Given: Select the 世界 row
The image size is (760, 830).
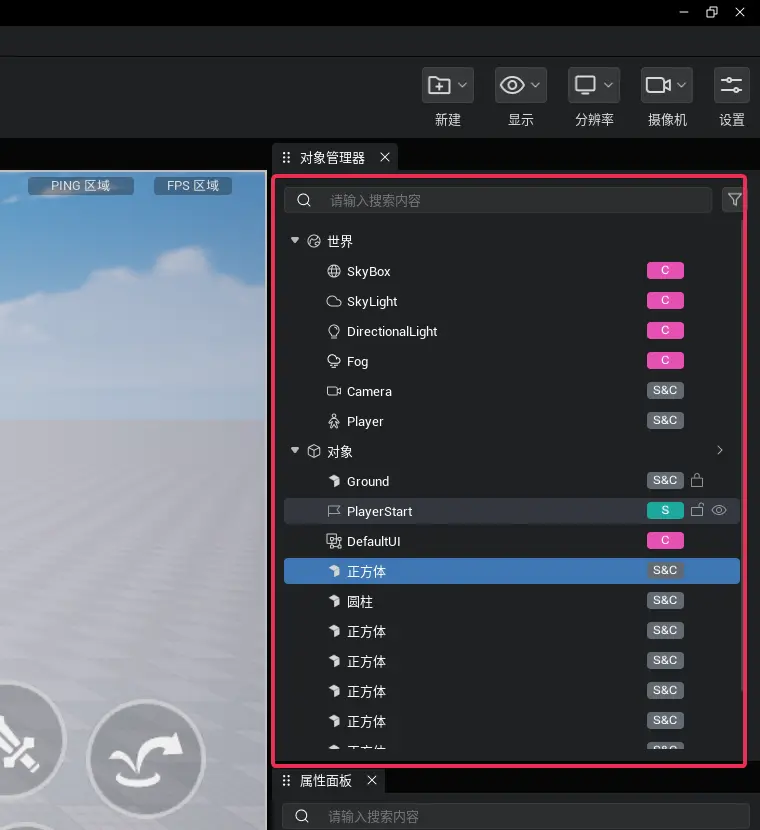Looking at the screenshot, I should [x=512, y=241].
